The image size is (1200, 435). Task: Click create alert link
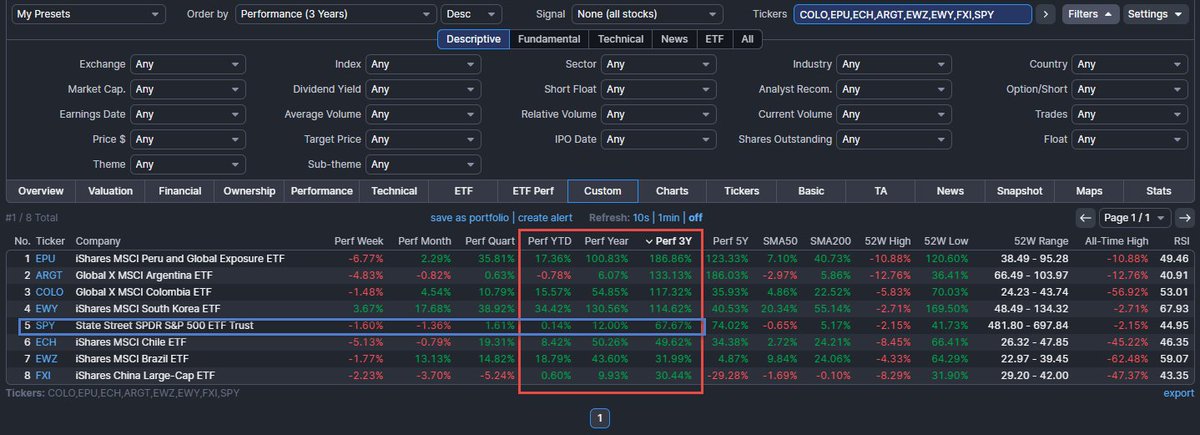[545, 217]
